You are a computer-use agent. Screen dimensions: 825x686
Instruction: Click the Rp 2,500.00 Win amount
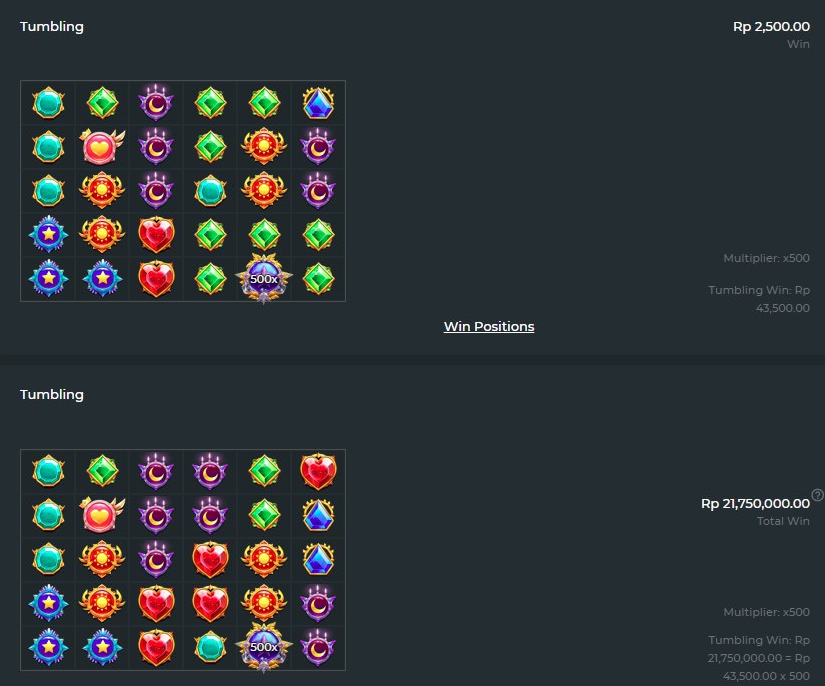(x=771, y=26)
